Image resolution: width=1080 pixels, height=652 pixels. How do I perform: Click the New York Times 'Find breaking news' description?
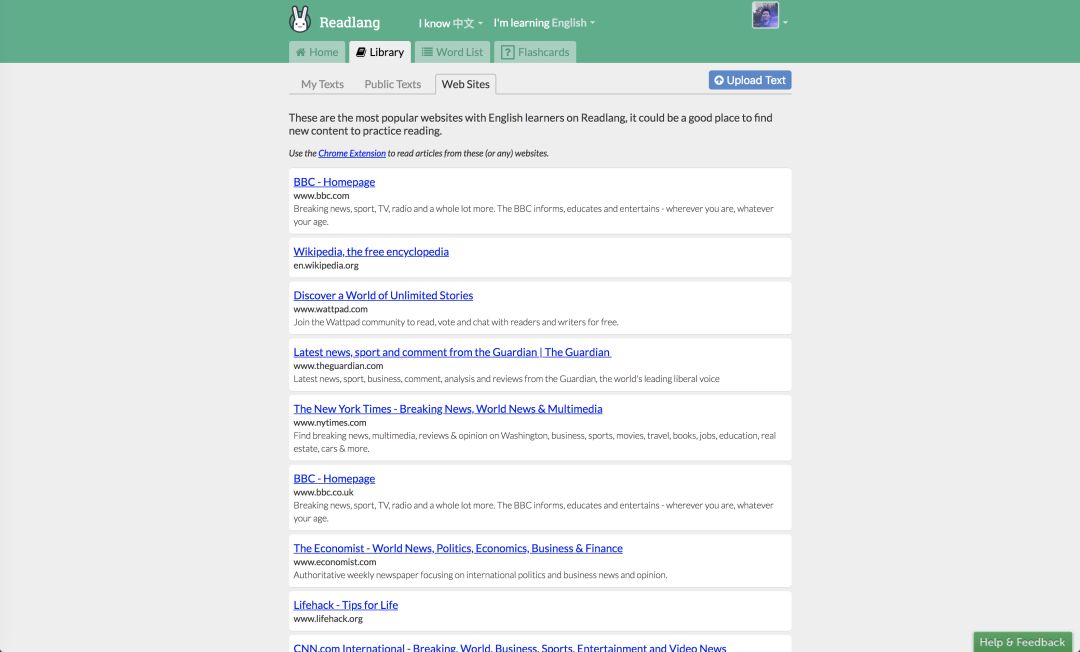coord(534,442)
